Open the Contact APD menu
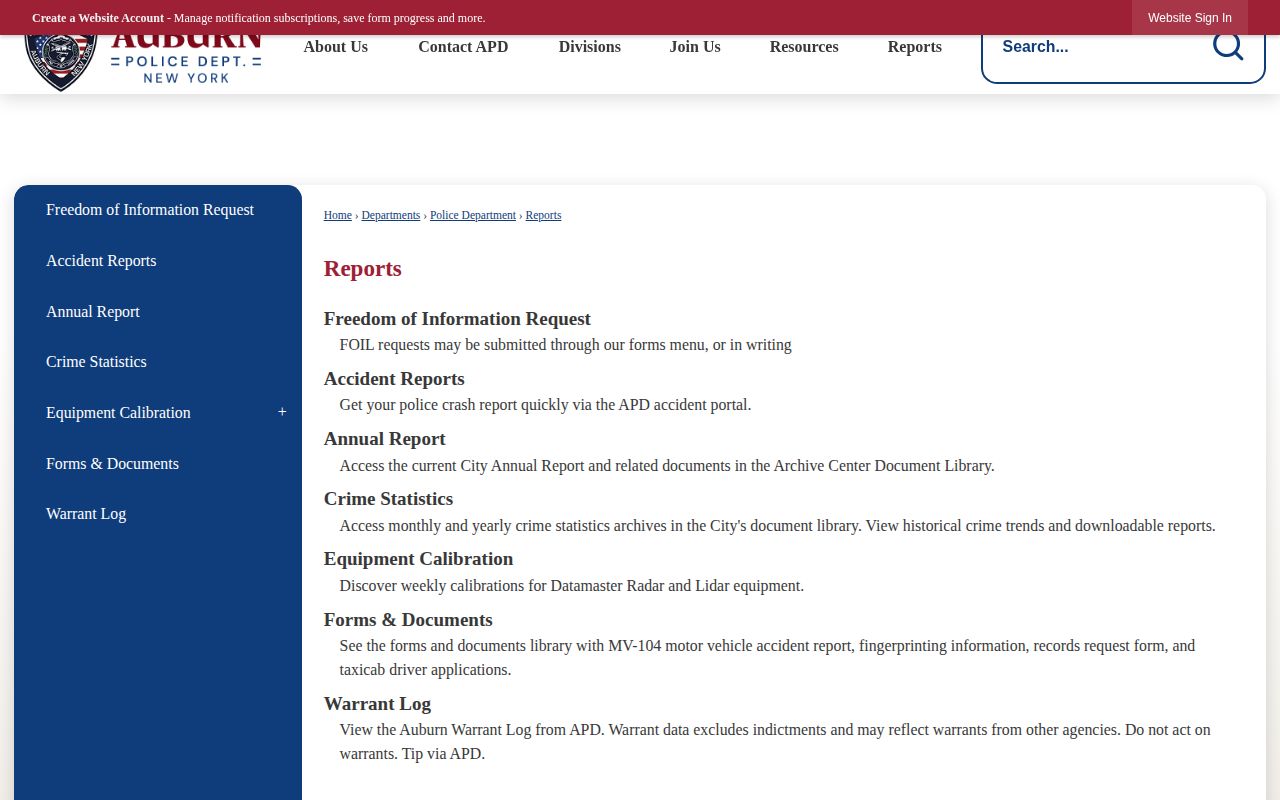The image size is (1280, 800). click(463, 47)
